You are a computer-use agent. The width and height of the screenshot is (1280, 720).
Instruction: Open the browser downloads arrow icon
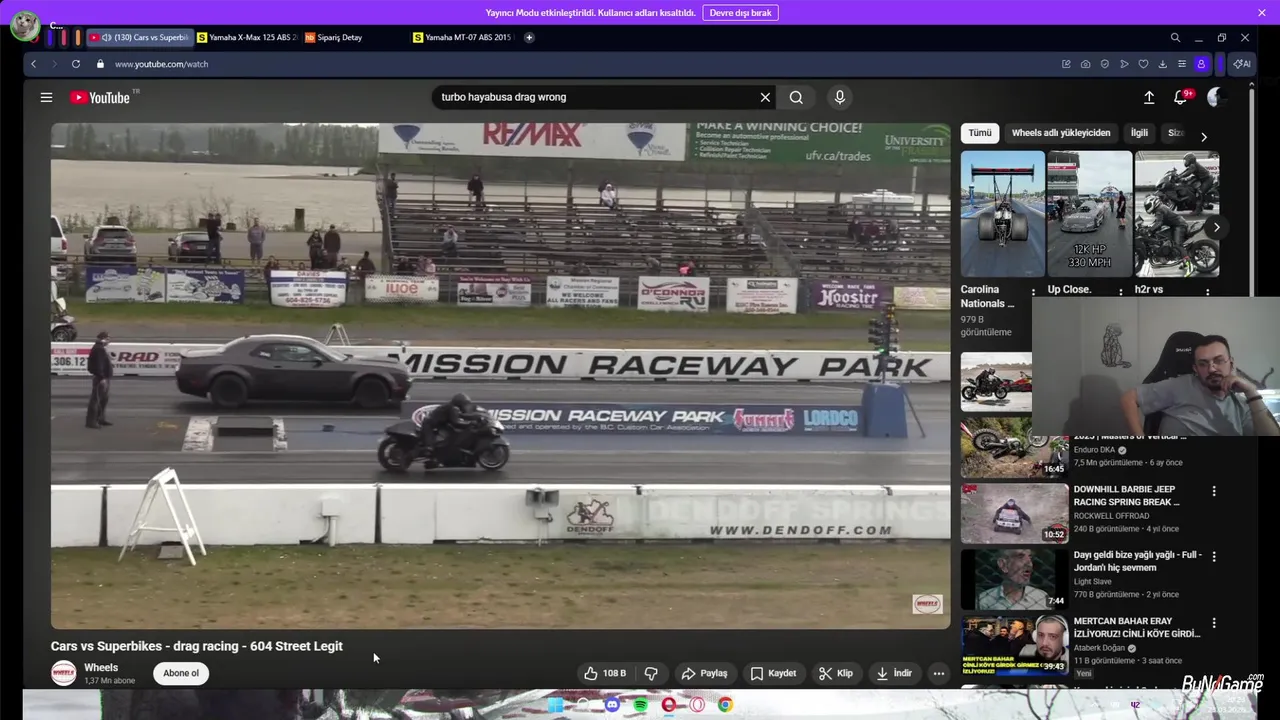pyautogui.click(x=1162, y=64)
